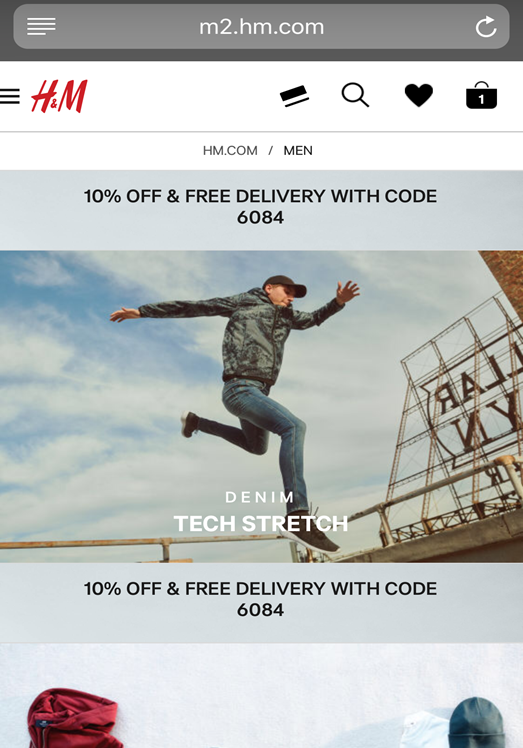Click the H&M logo
The image size is (523, 748).
click(59, 96)
